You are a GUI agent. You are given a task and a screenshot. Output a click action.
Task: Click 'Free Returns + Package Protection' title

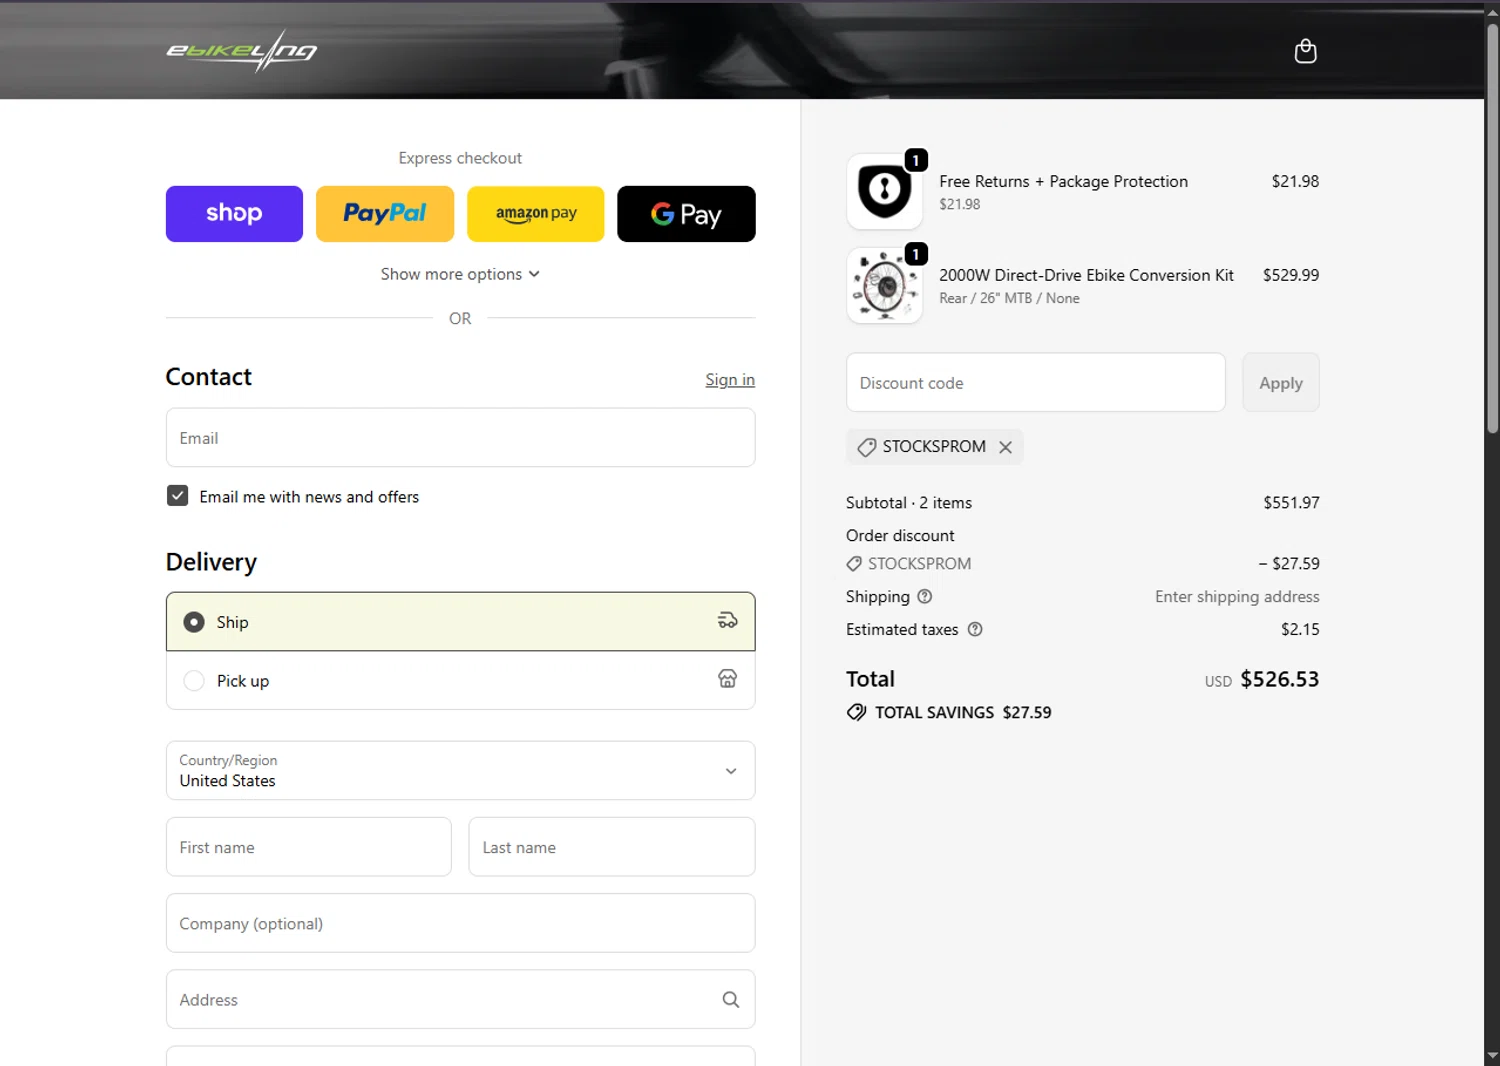pos(1063,181)
